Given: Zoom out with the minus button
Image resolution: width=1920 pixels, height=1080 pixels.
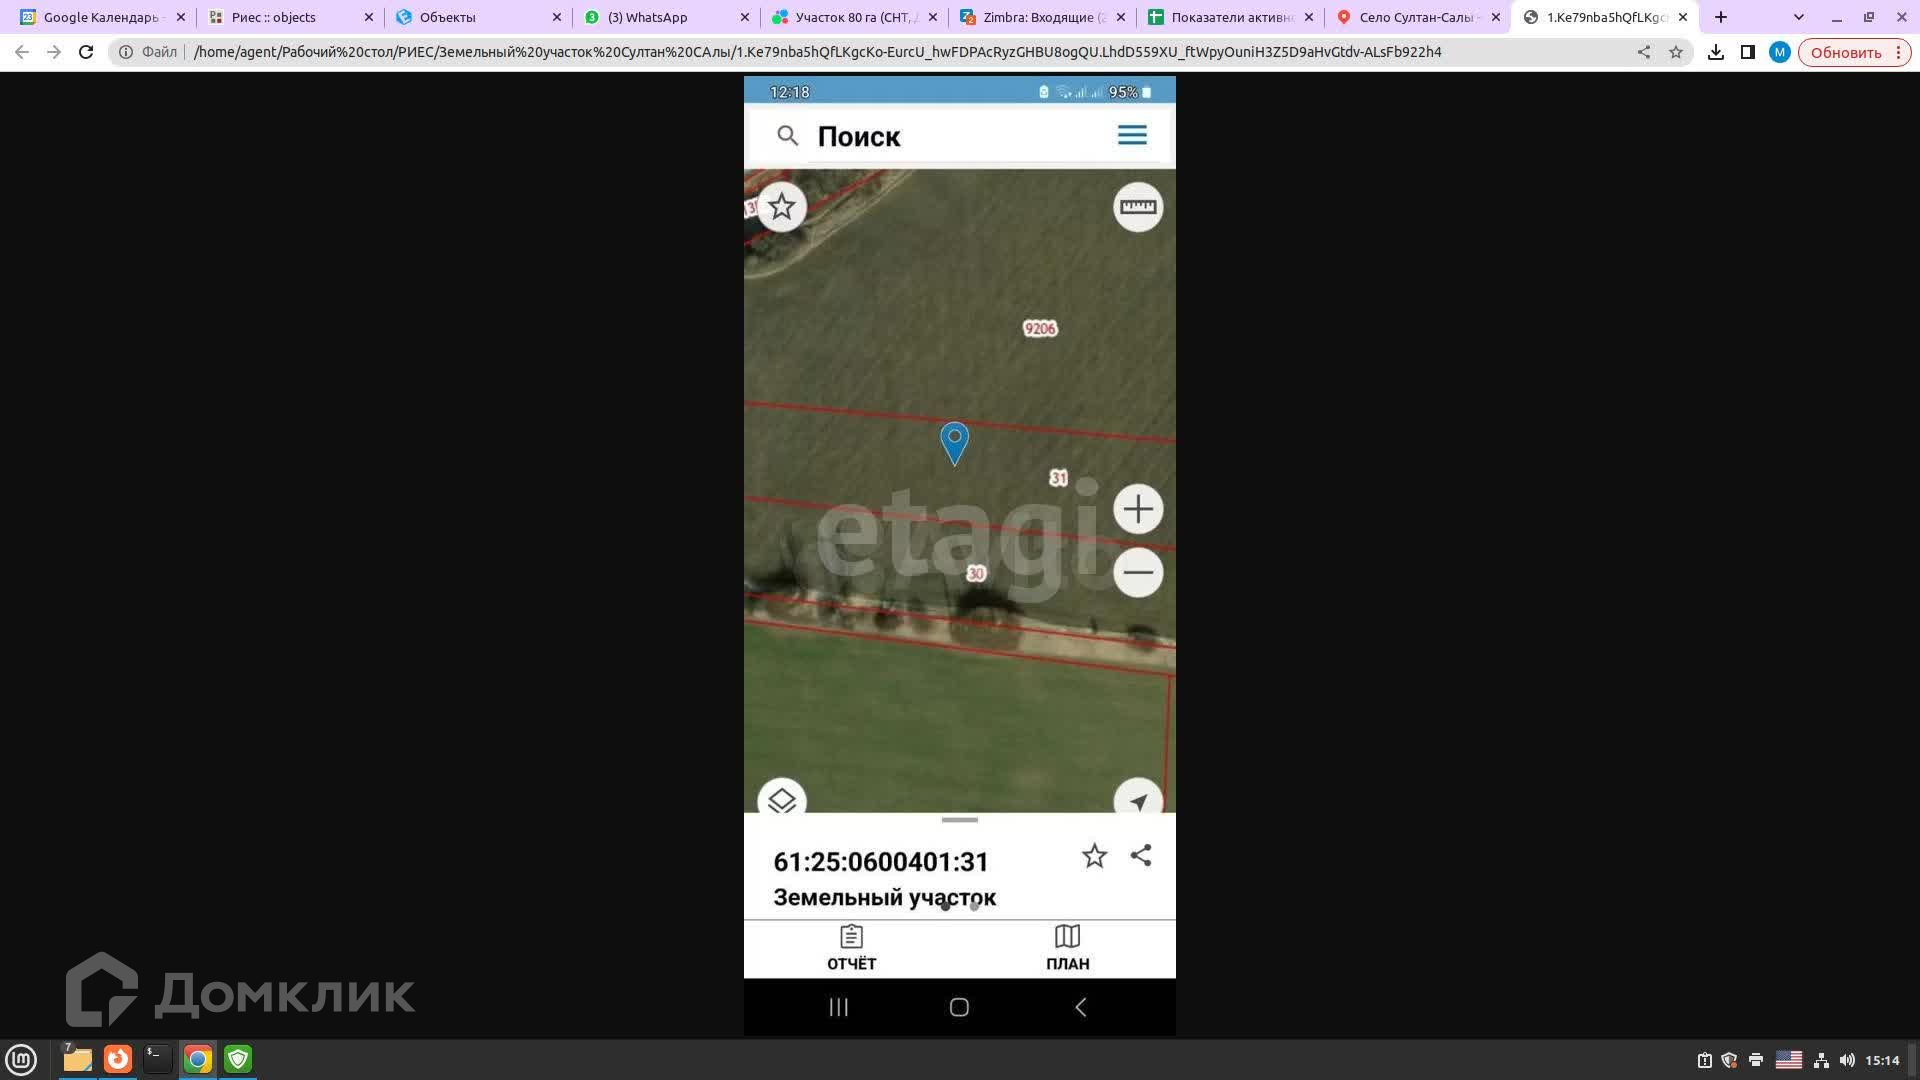Looking at the screenshot, I should click(x=1138, y=573).
